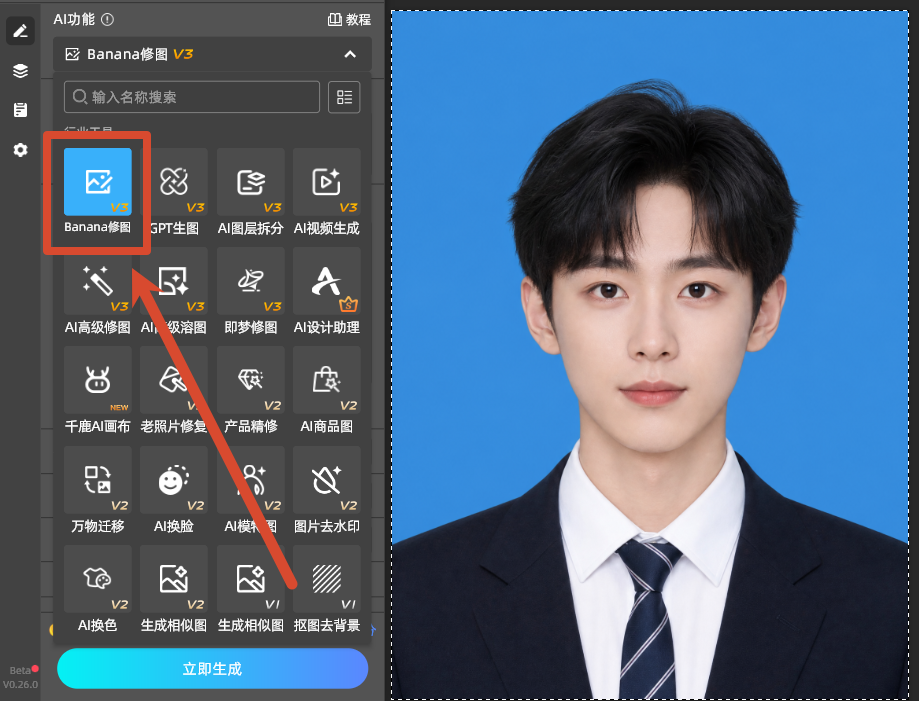This screenshot has height=701, width=919.
Task: Select the AI换色 recolor tool
Action: click(x=98, y=579)
